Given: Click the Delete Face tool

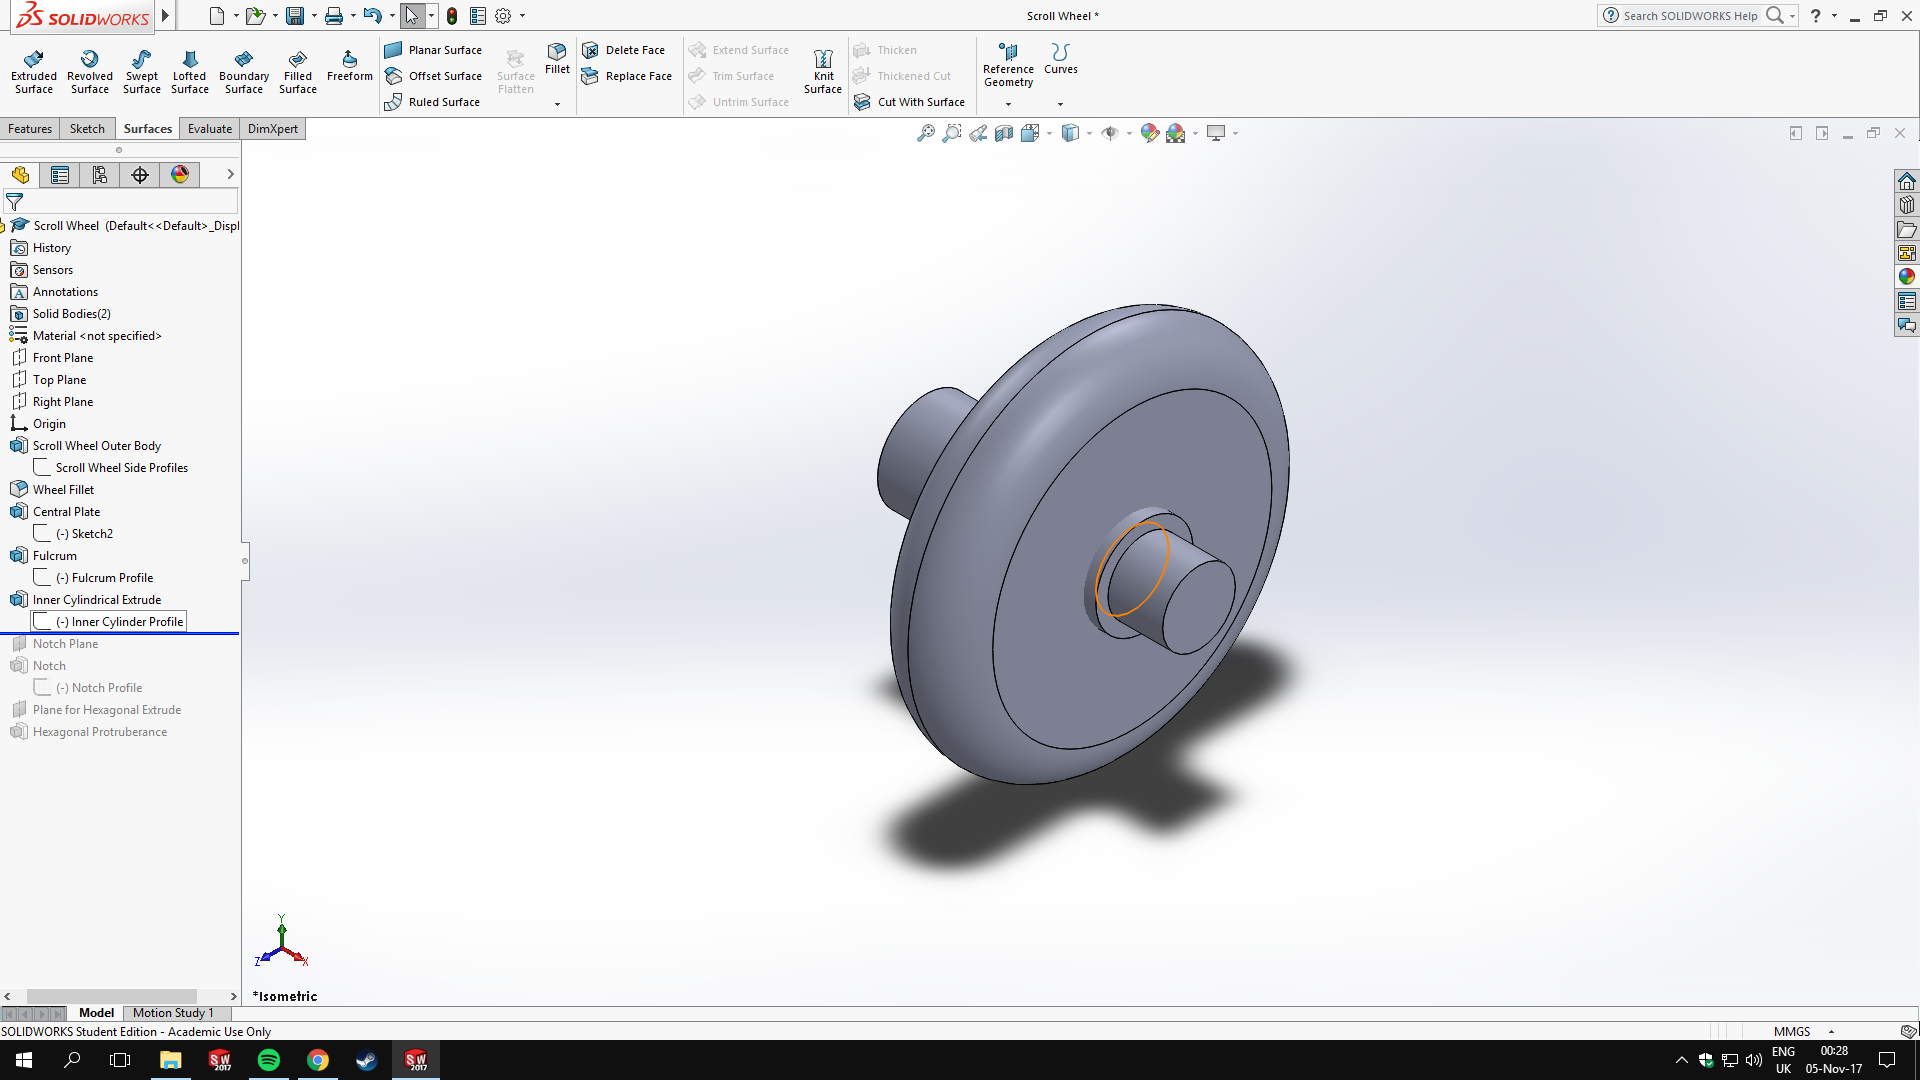Looking at the screenshot, I should pos(624,50).
